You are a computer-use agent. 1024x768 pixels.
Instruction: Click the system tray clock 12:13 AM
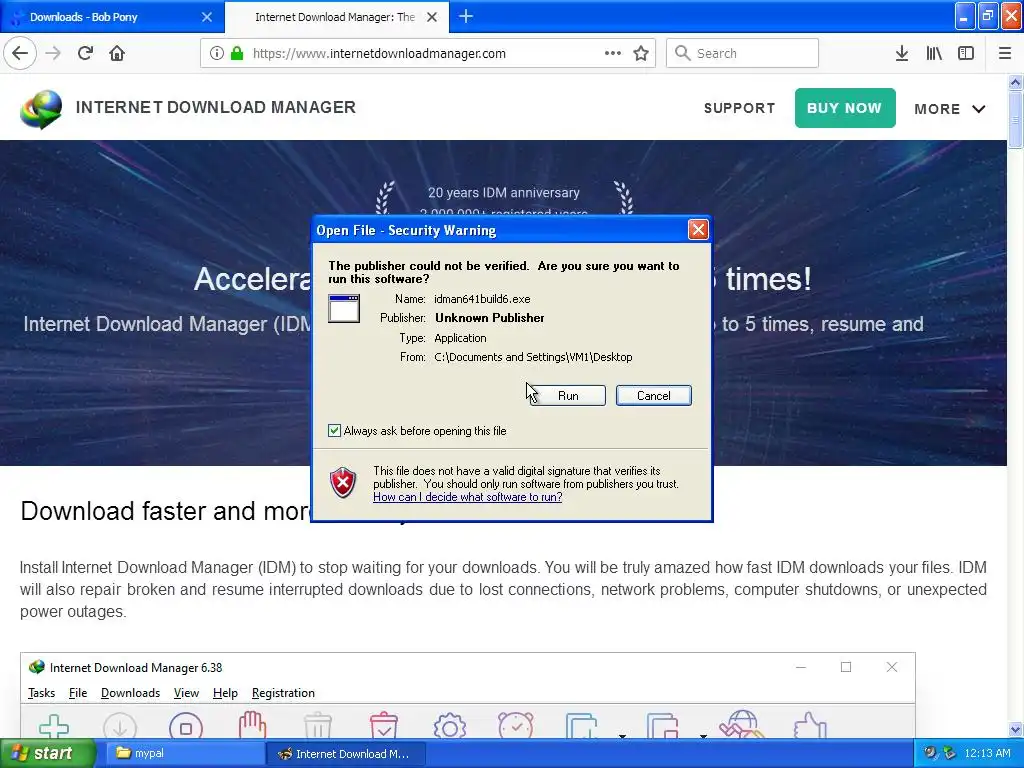click(987, 754)
